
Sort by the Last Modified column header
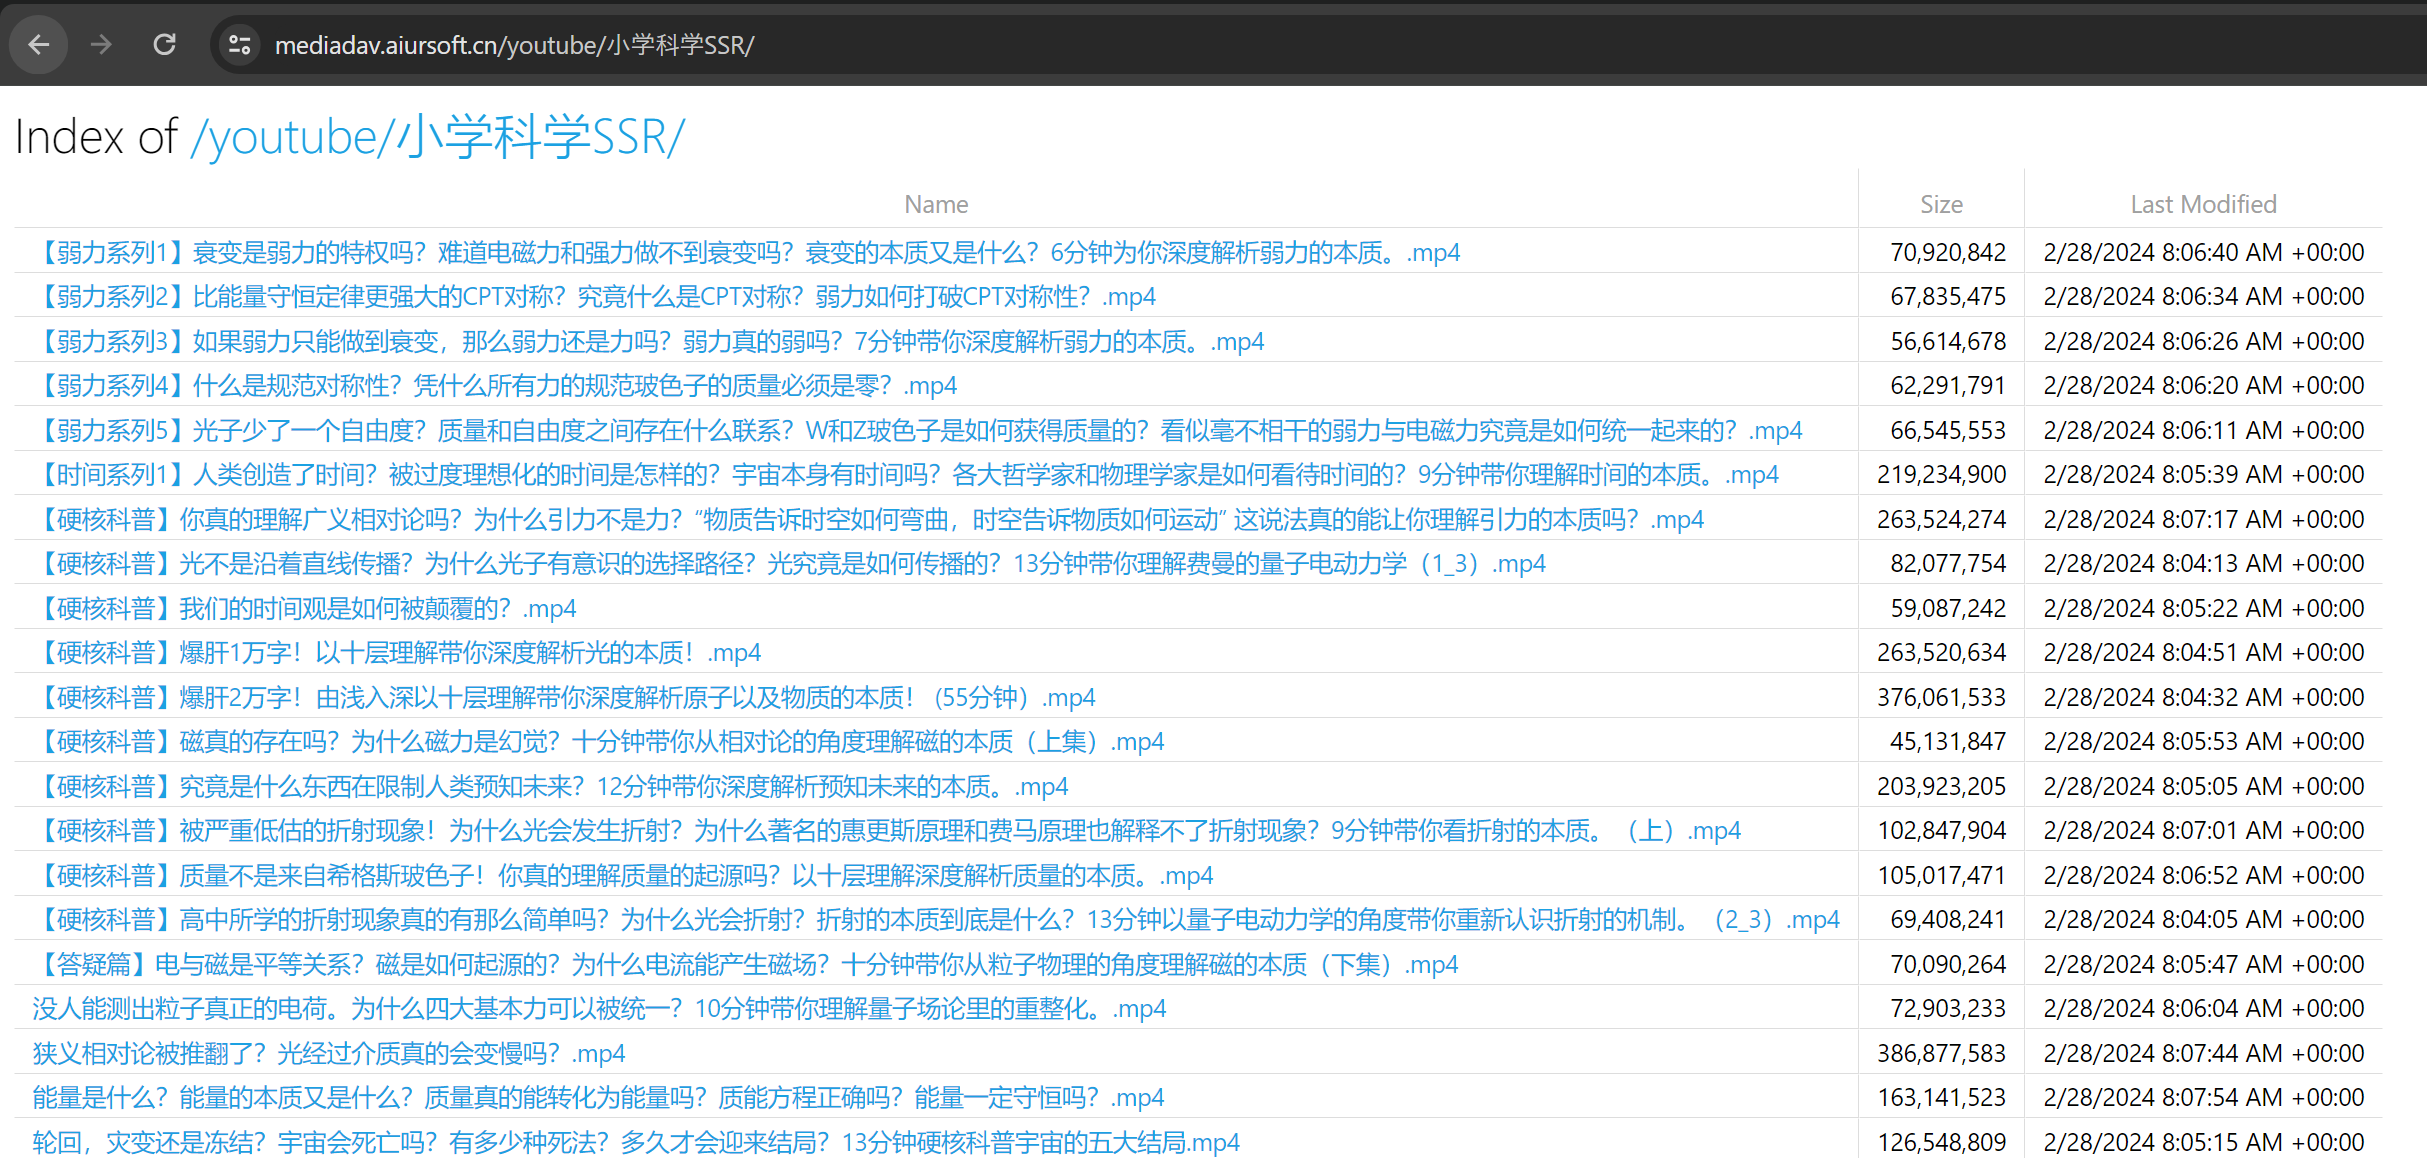2203,204
